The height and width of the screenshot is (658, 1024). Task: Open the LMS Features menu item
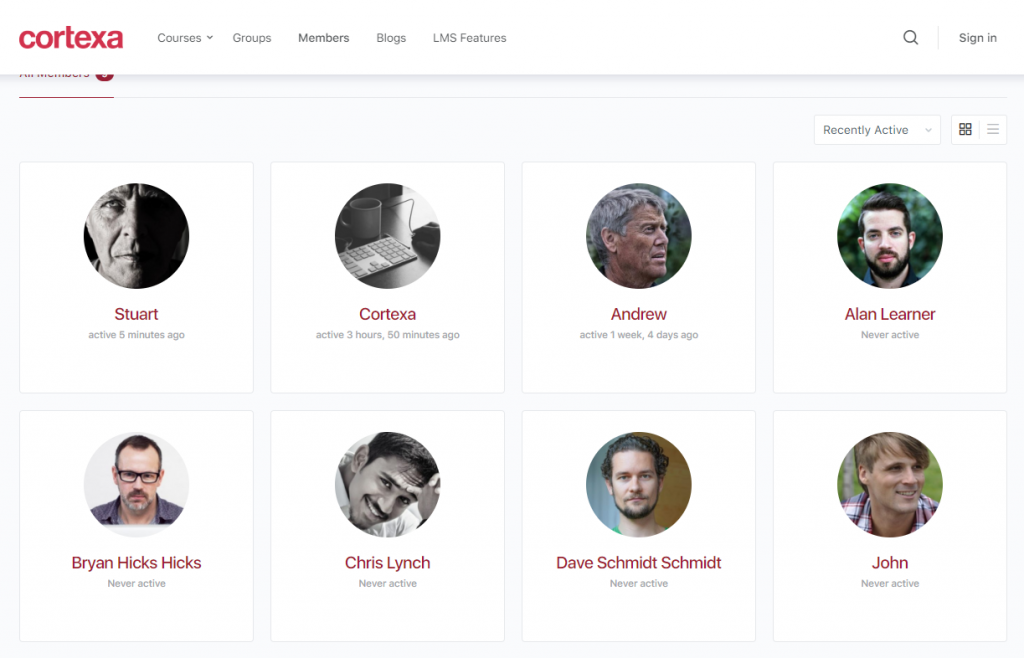coord(469,38)
